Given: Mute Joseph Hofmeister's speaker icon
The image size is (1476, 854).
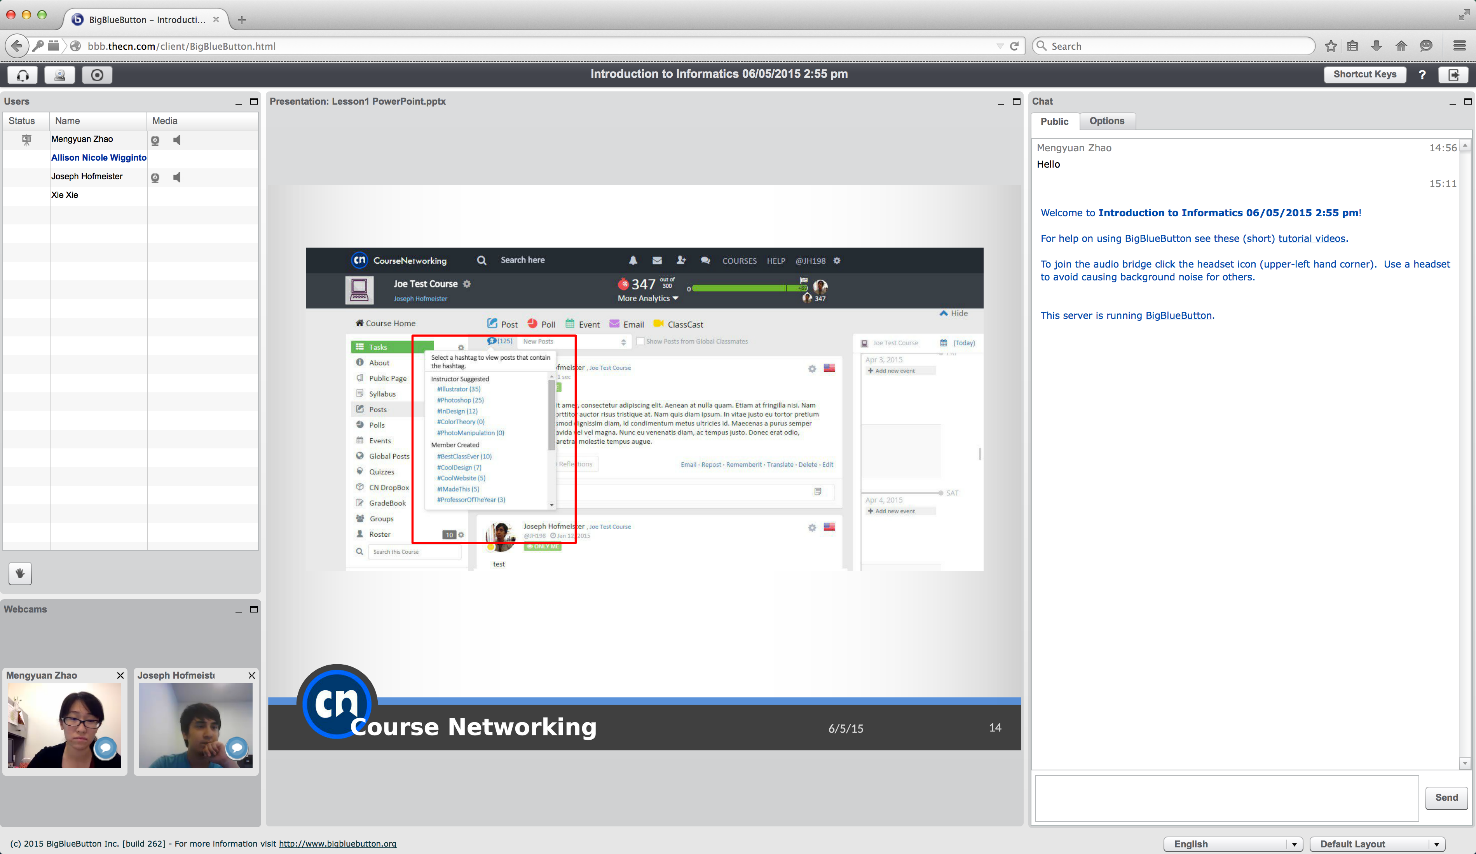Looking at the screenshot, I should 177,177.
